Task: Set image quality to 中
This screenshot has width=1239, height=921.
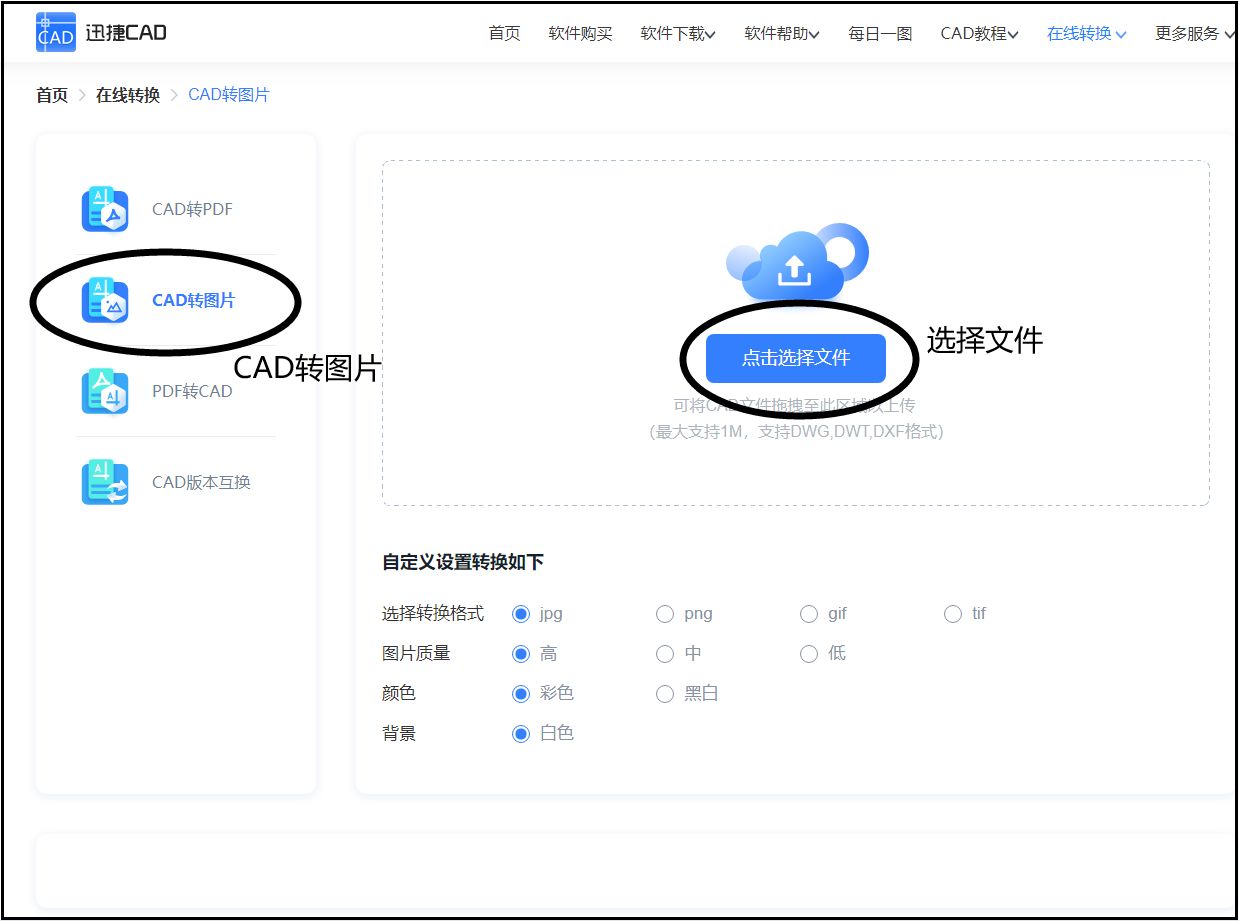Action: [x=665, y=653]
